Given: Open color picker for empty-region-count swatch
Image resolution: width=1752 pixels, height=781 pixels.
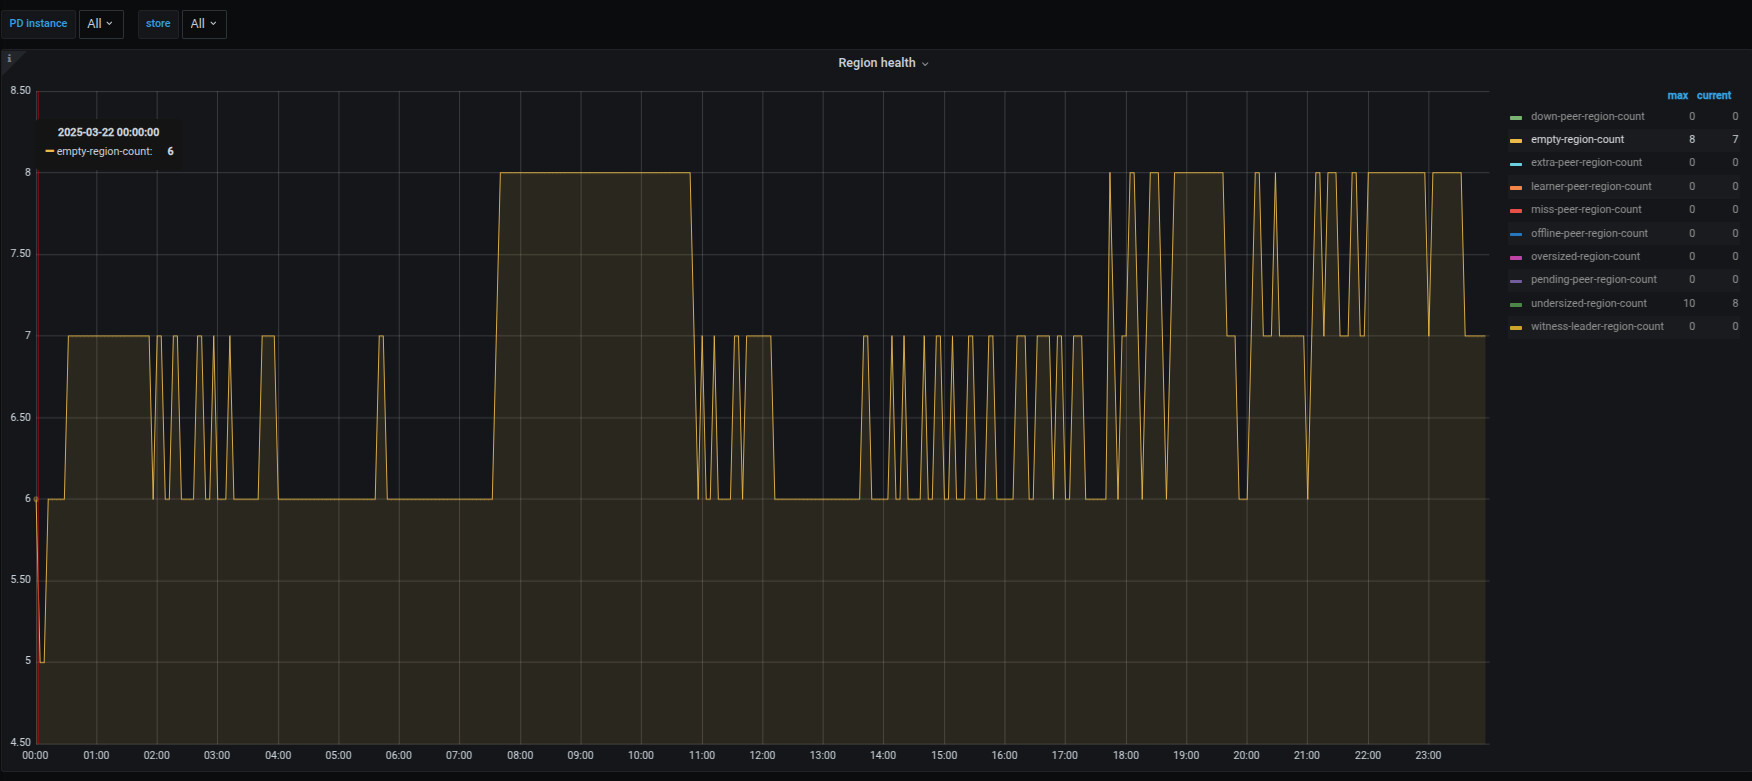Looking at the screenshot, I should pyautogui.click(x=1516, y=141).
